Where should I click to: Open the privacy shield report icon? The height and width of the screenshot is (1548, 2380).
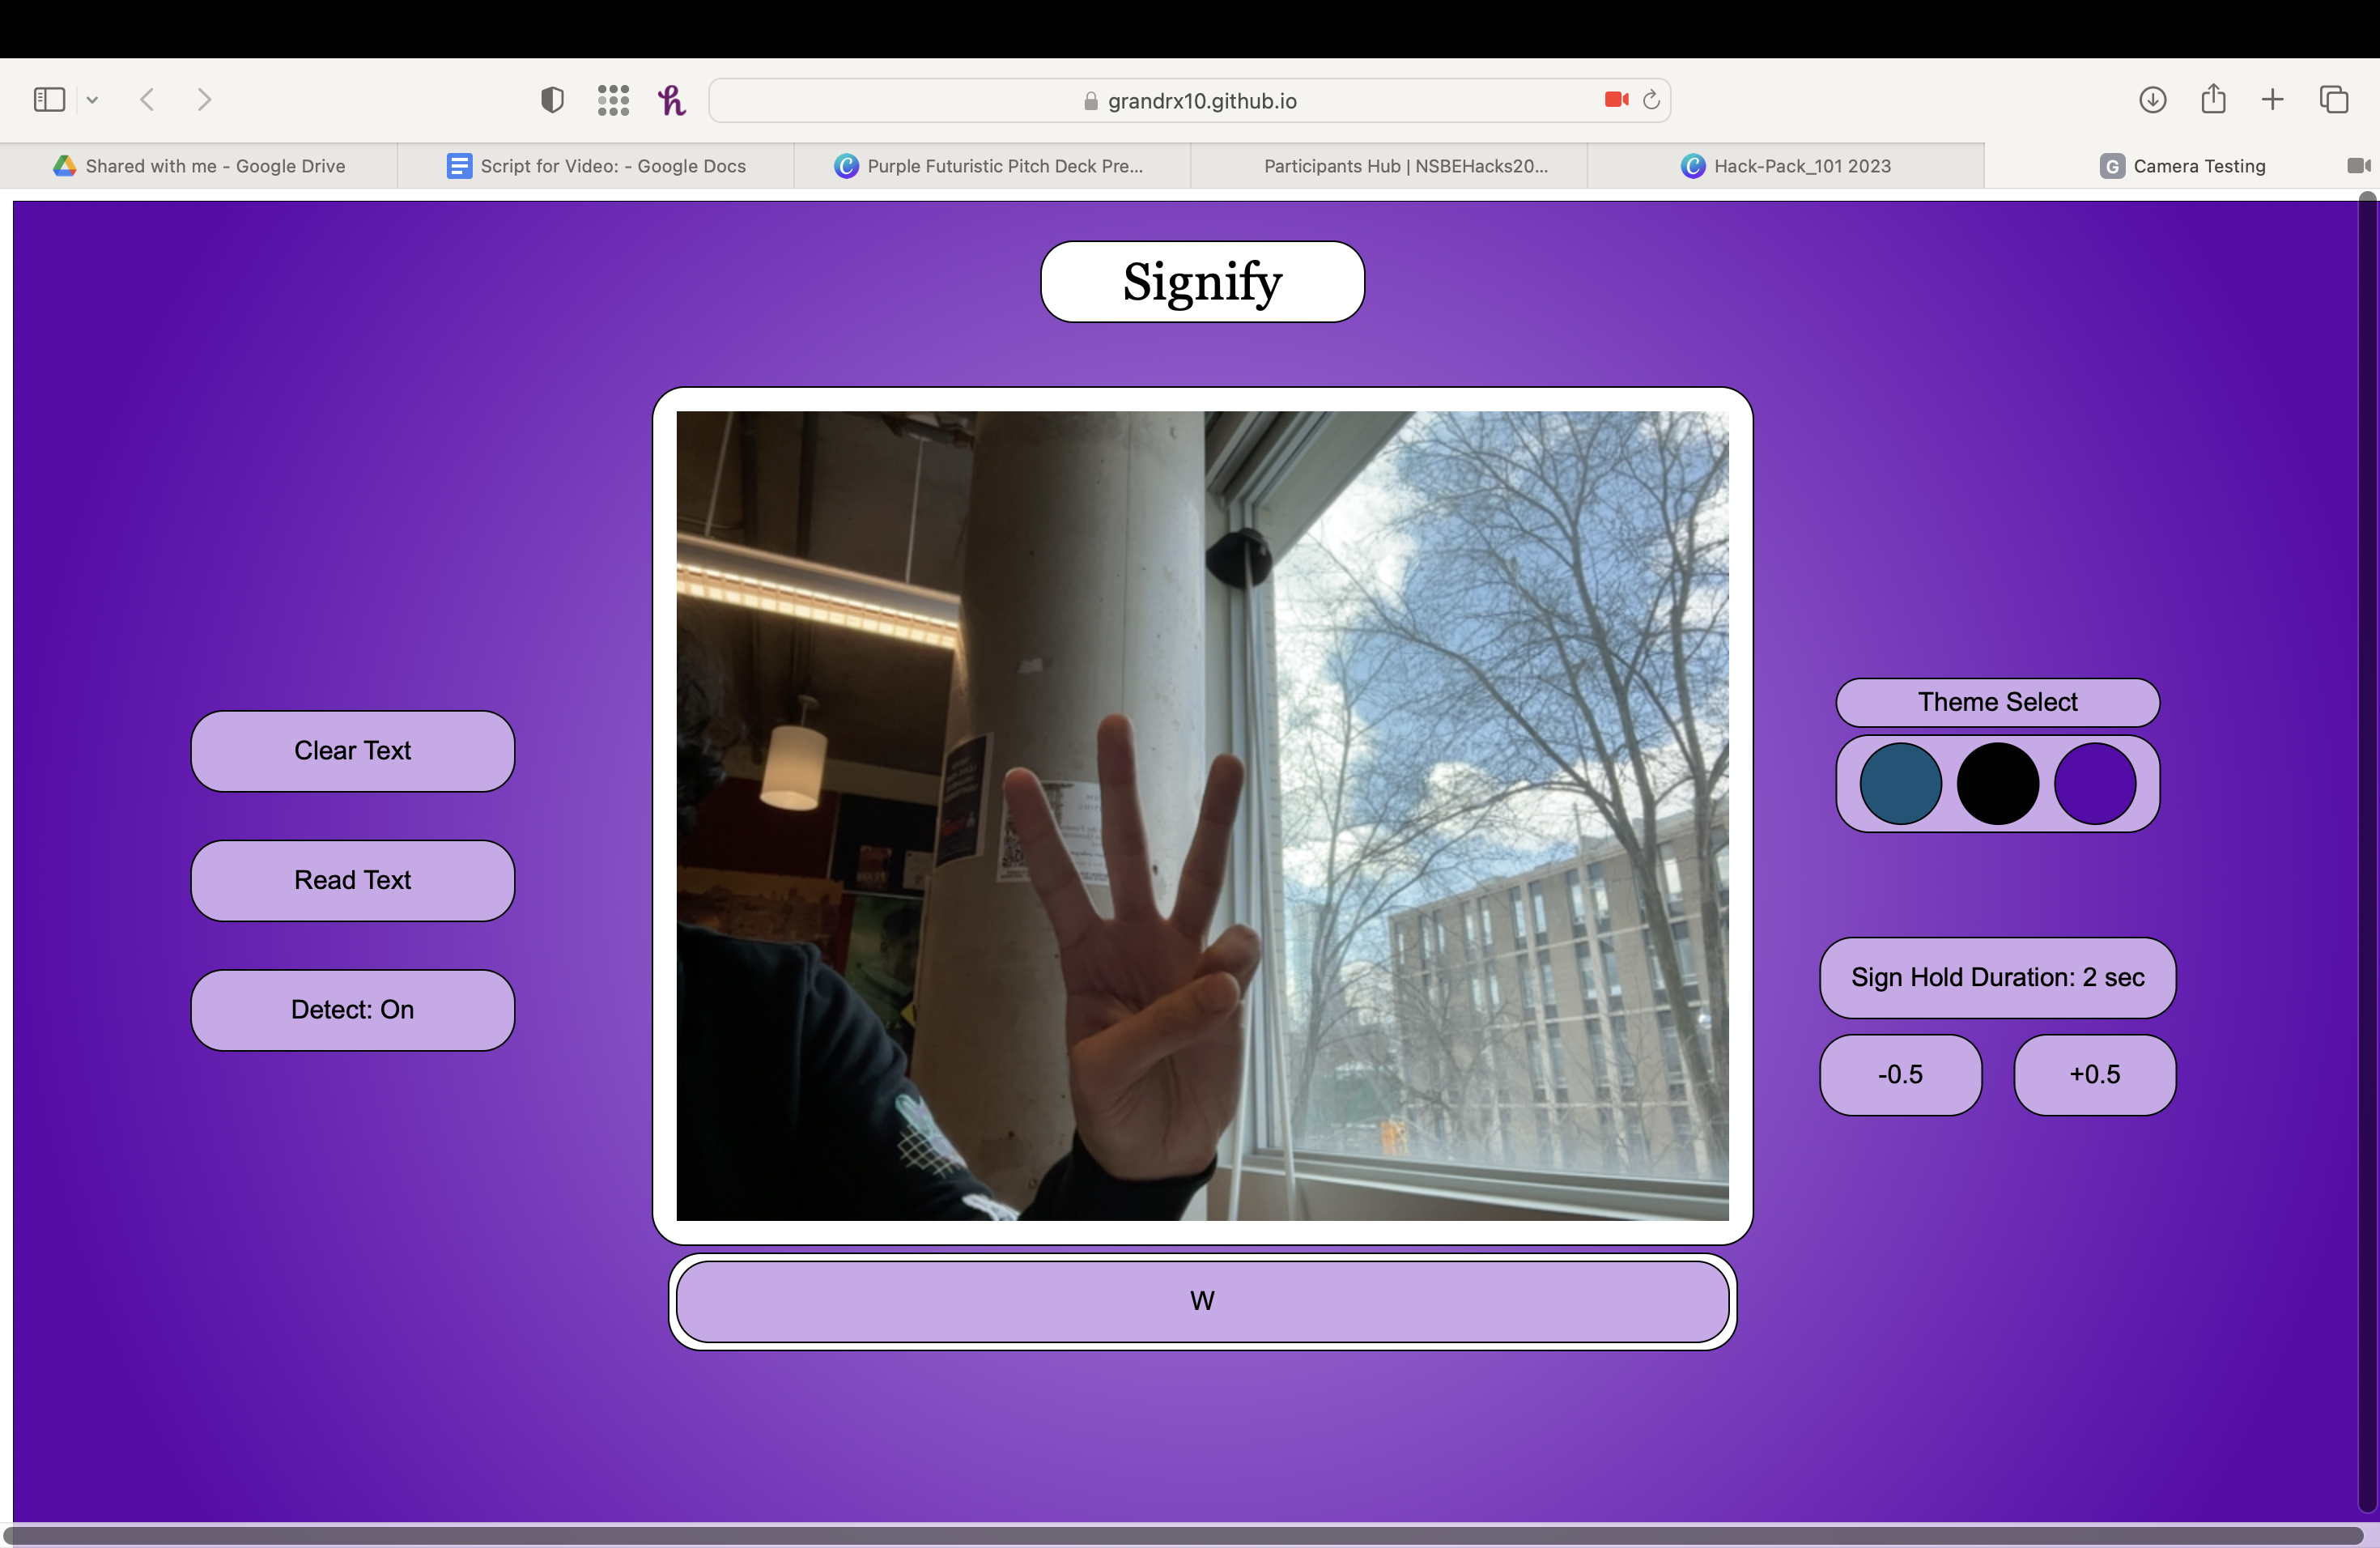tap(552, 100)
